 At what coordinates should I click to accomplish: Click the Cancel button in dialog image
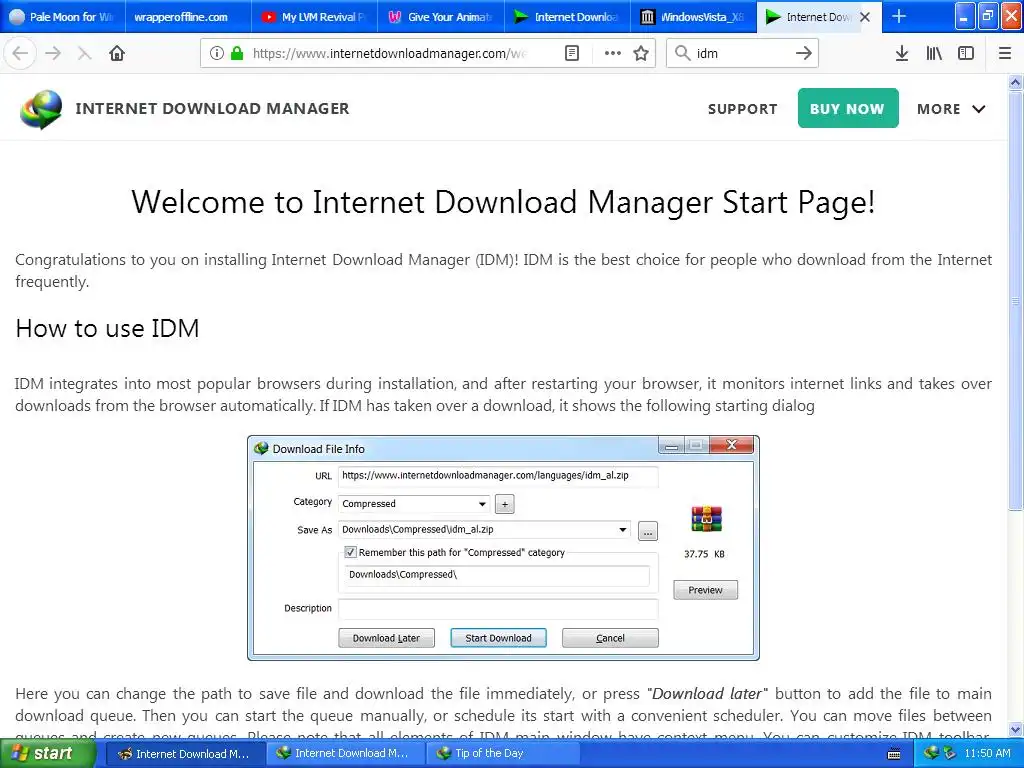tap(611, 638)
